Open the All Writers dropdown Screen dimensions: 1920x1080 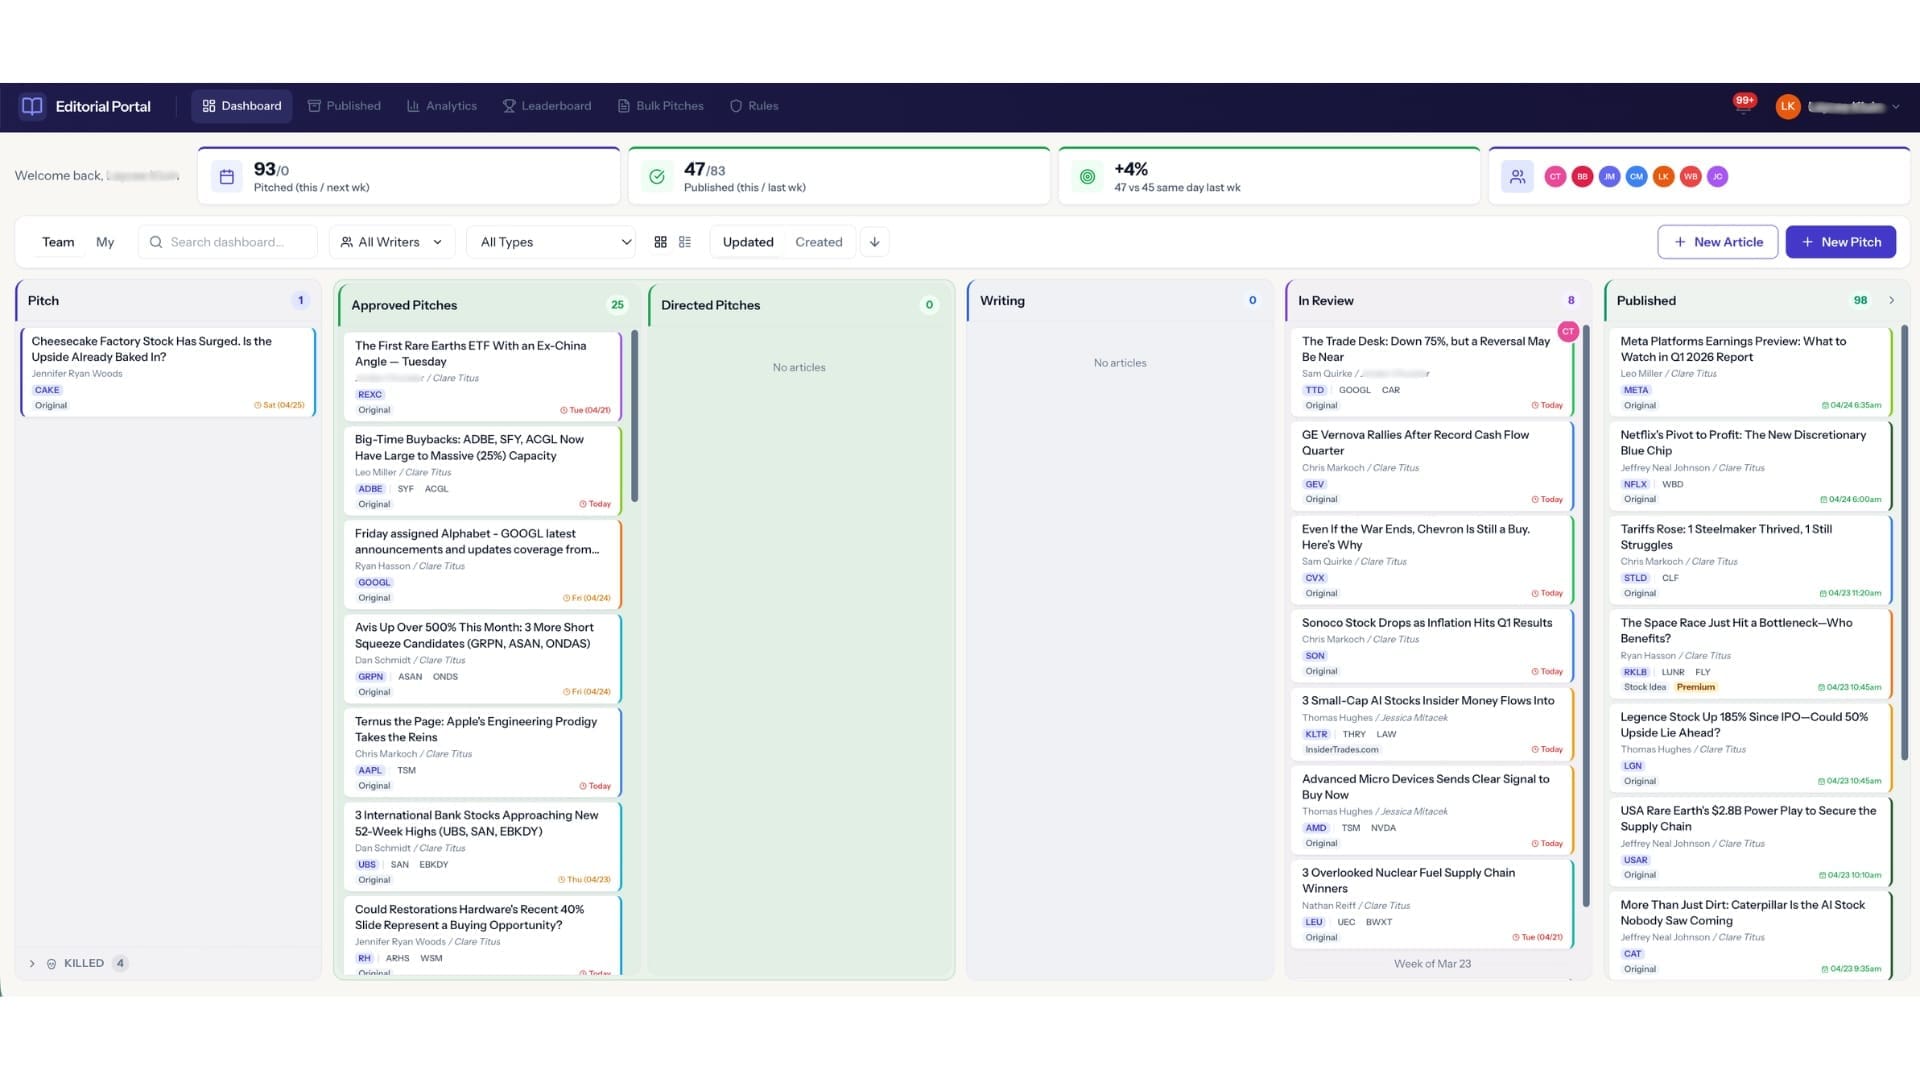click(391, 242)
